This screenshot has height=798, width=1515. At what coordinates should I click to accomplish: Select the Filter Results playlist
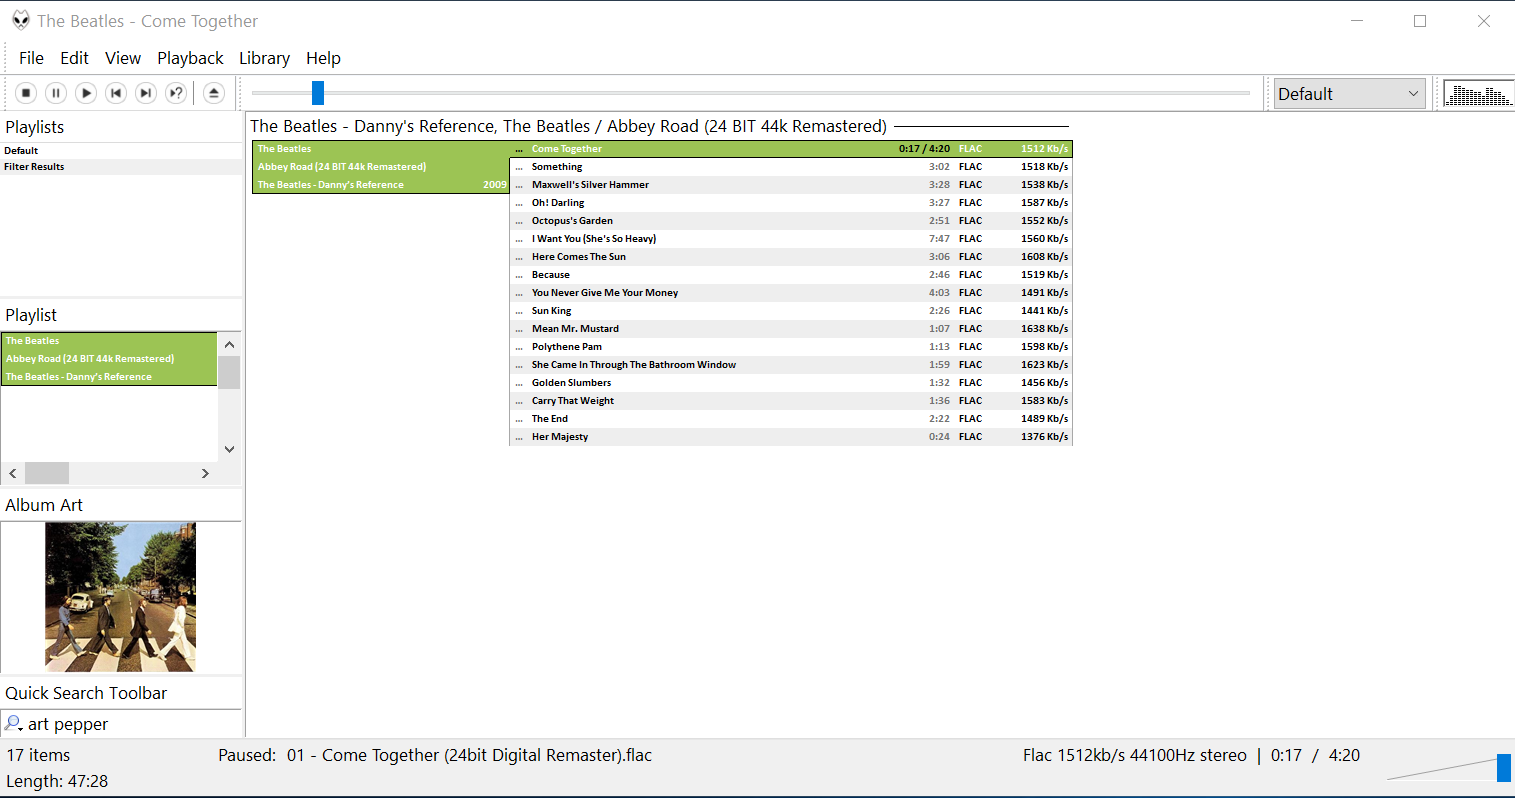tap(33, 166)
